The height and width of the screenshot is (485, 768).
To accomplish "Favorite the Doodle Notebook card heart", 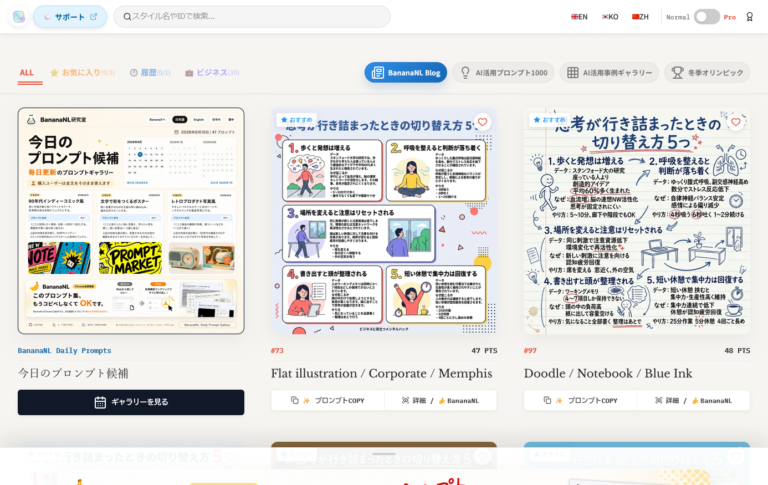I will (736, 122).
